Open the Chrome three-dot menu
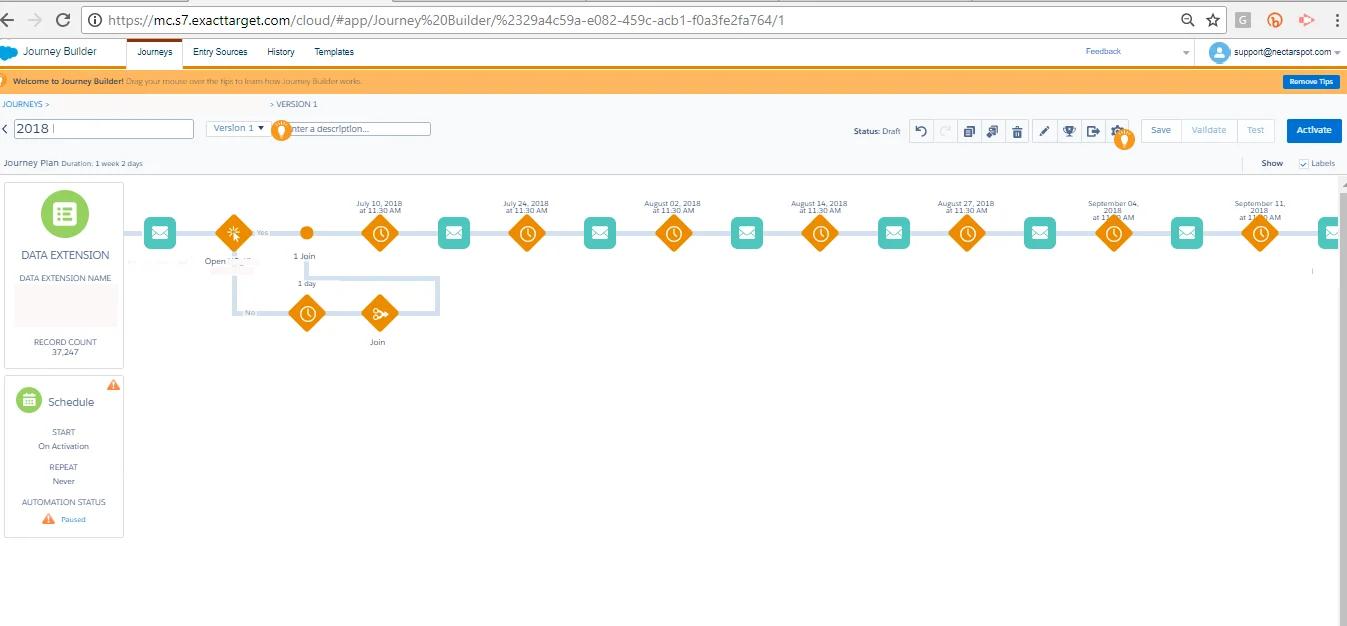This screenshot has width=1347, height=626. click(x=1337, y=20)
